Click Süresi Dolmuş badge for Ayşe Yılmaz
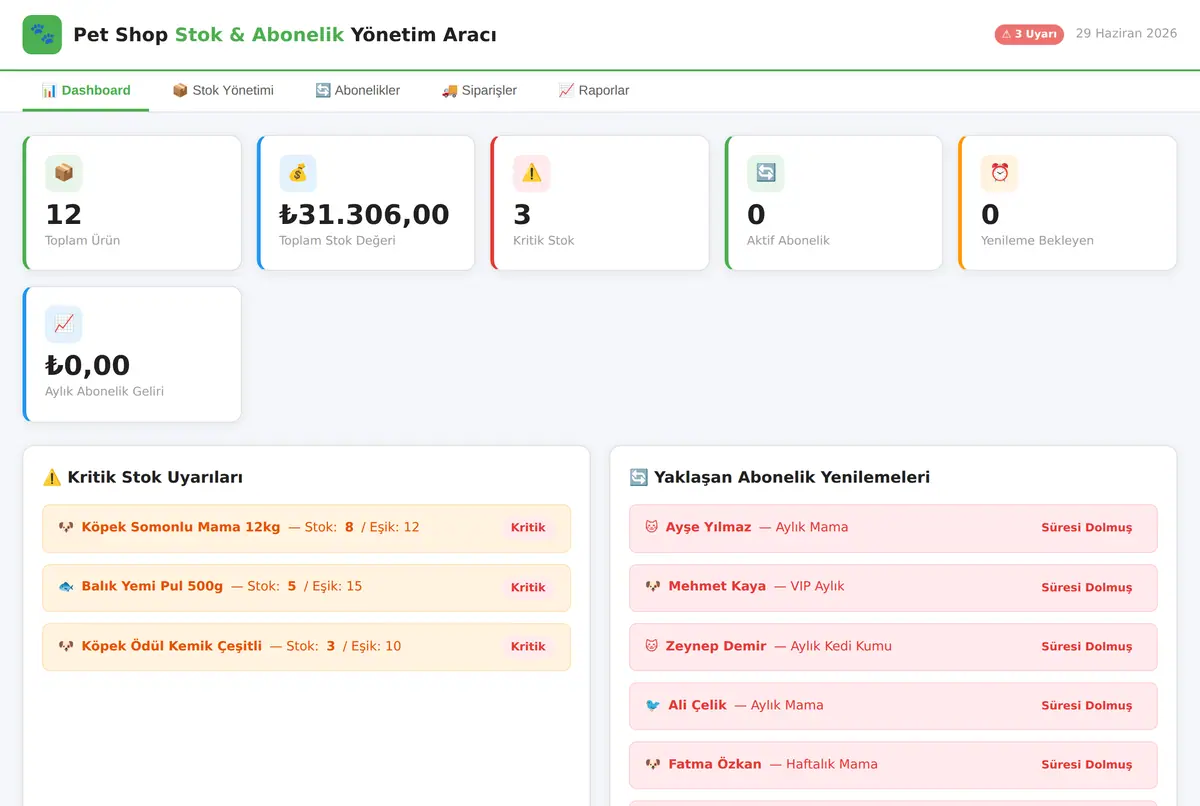This screenshot has height=806, width=1200. point(1087,528)
